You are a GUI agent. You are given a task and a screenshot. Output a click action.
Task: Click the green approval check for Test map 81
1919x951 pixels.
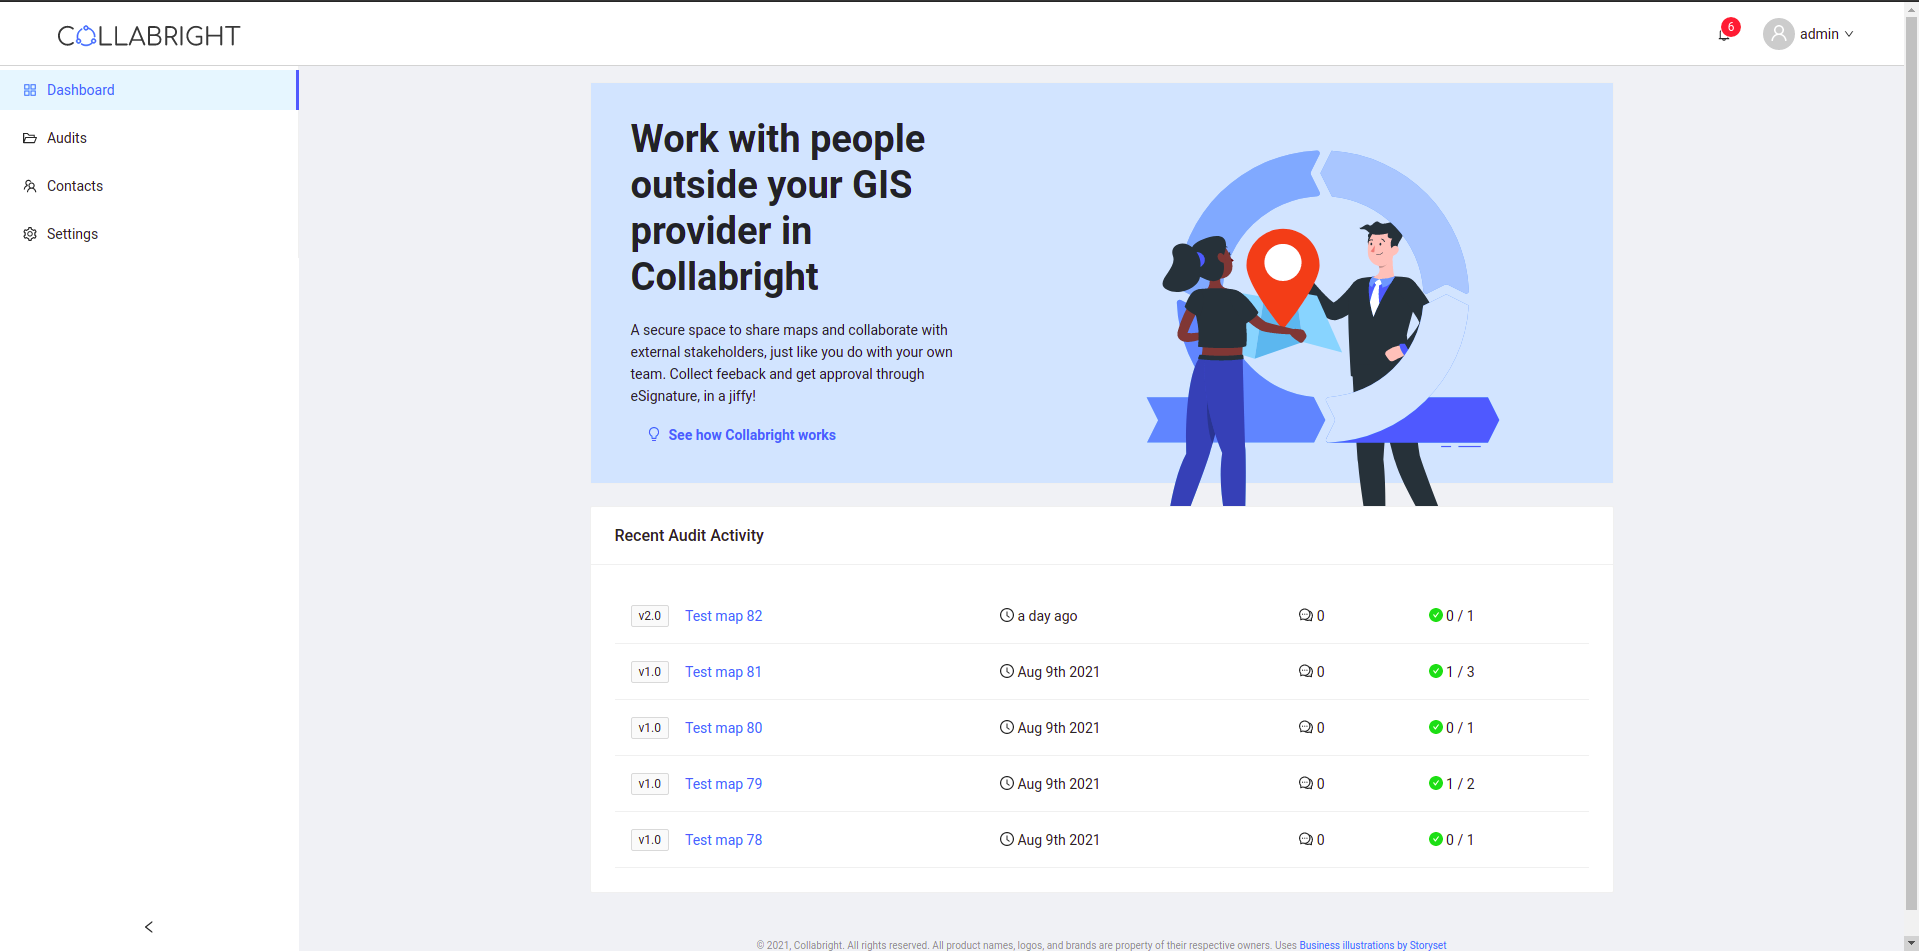(1436, 671)
